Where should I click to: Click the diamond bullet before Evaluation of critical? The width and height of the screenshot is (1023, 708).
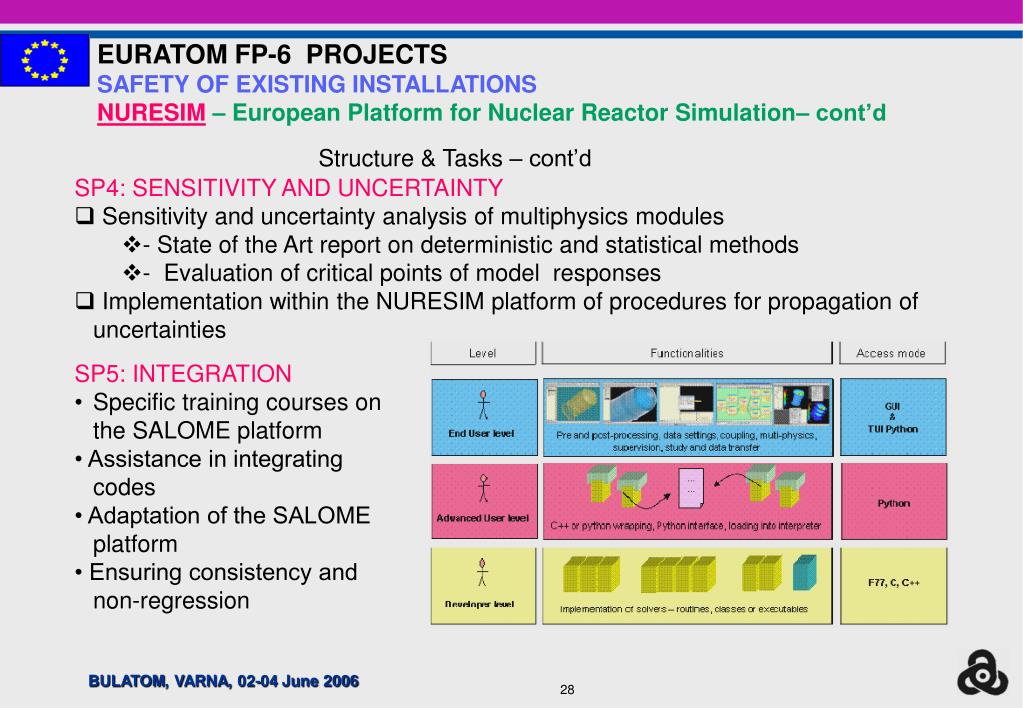coord(132,273)
